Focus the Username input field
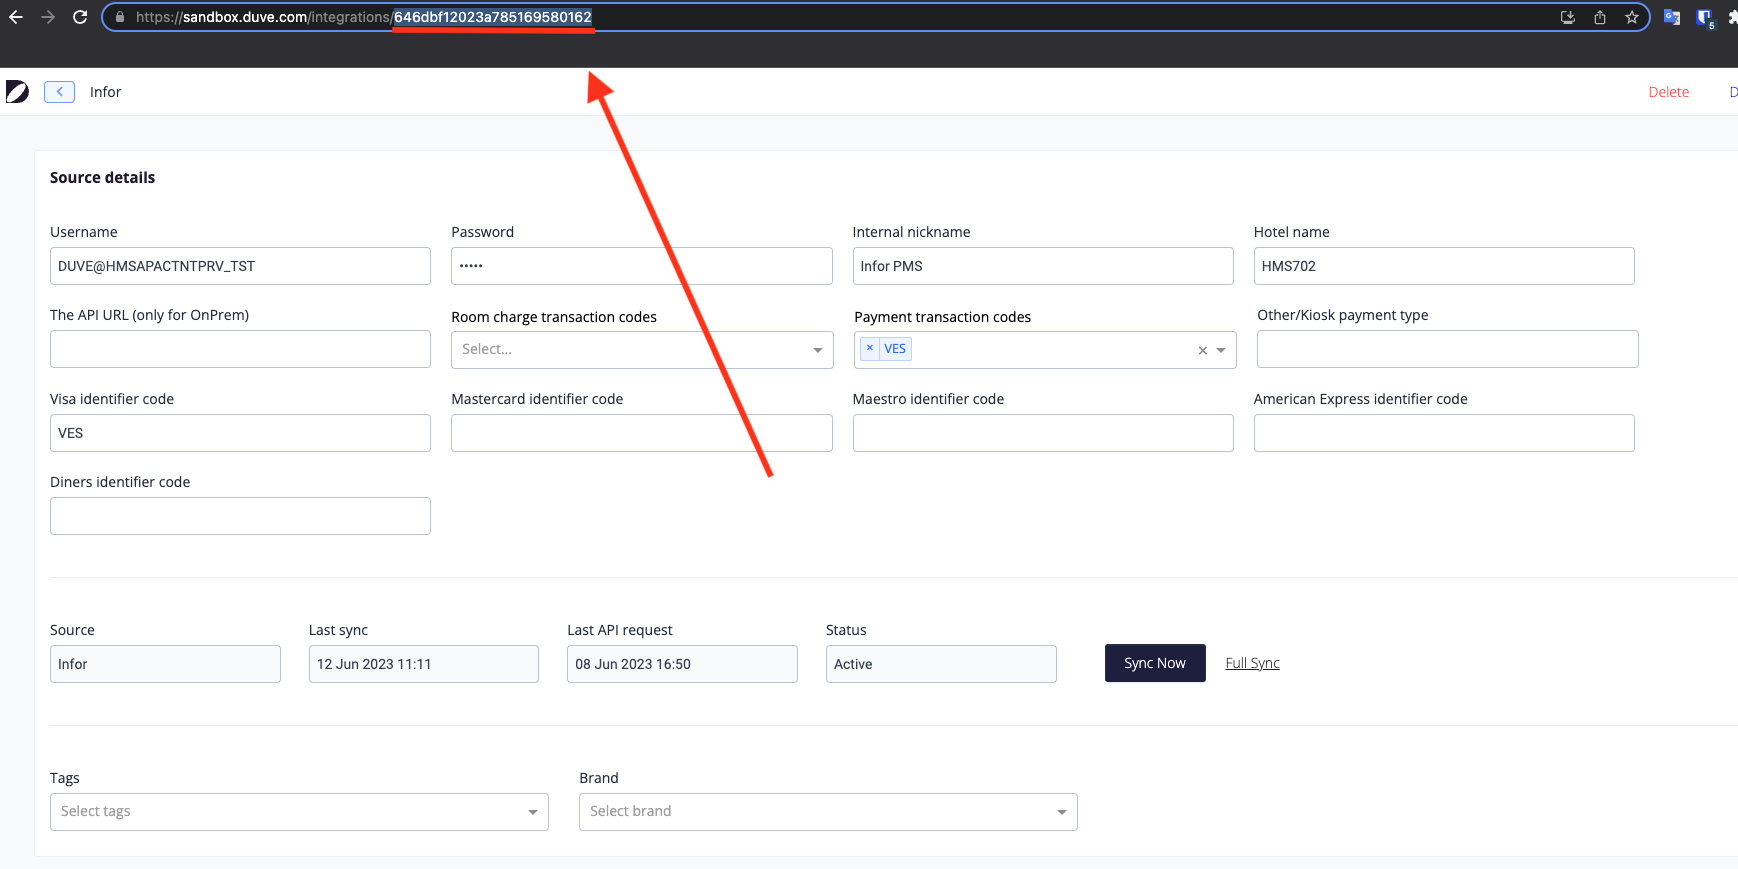Viewport: 1738px width, 869px height. [240, 266]
